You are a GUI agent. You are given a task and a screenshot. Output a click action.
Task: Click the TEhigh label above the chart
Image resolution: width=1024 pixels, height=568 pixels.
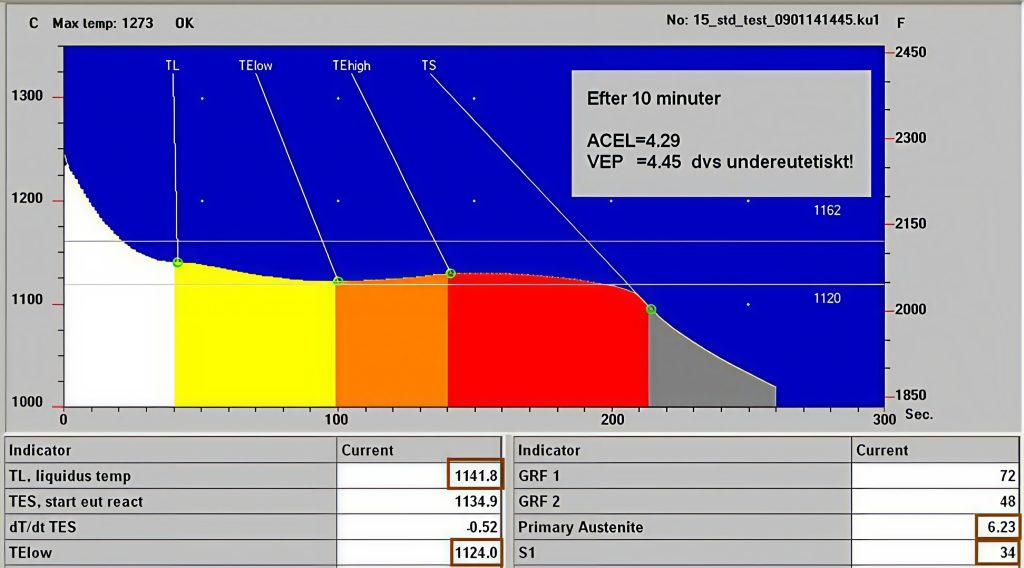[351, 66]
